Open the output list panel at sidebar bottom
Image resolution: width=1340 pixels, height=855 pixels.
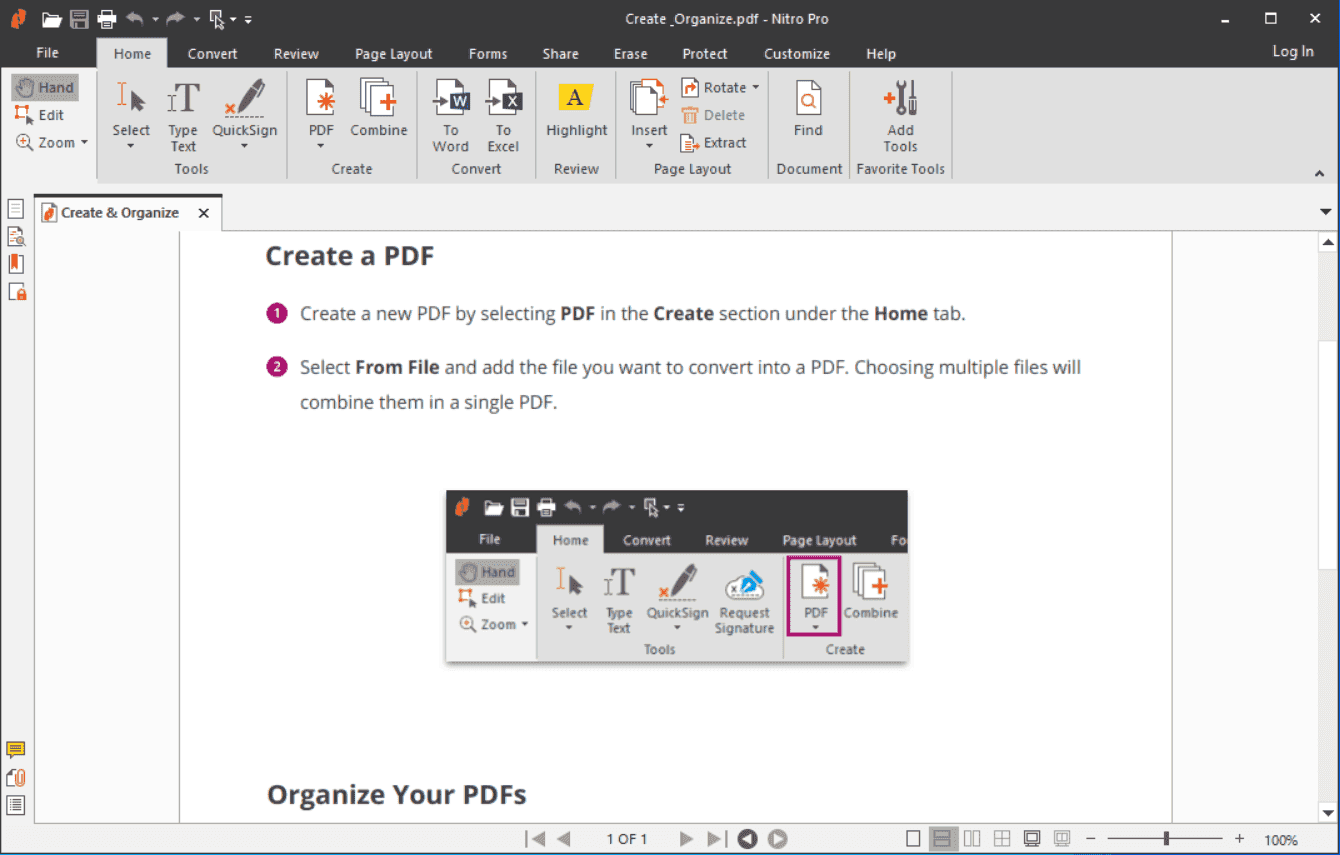[x=16, y=805]
